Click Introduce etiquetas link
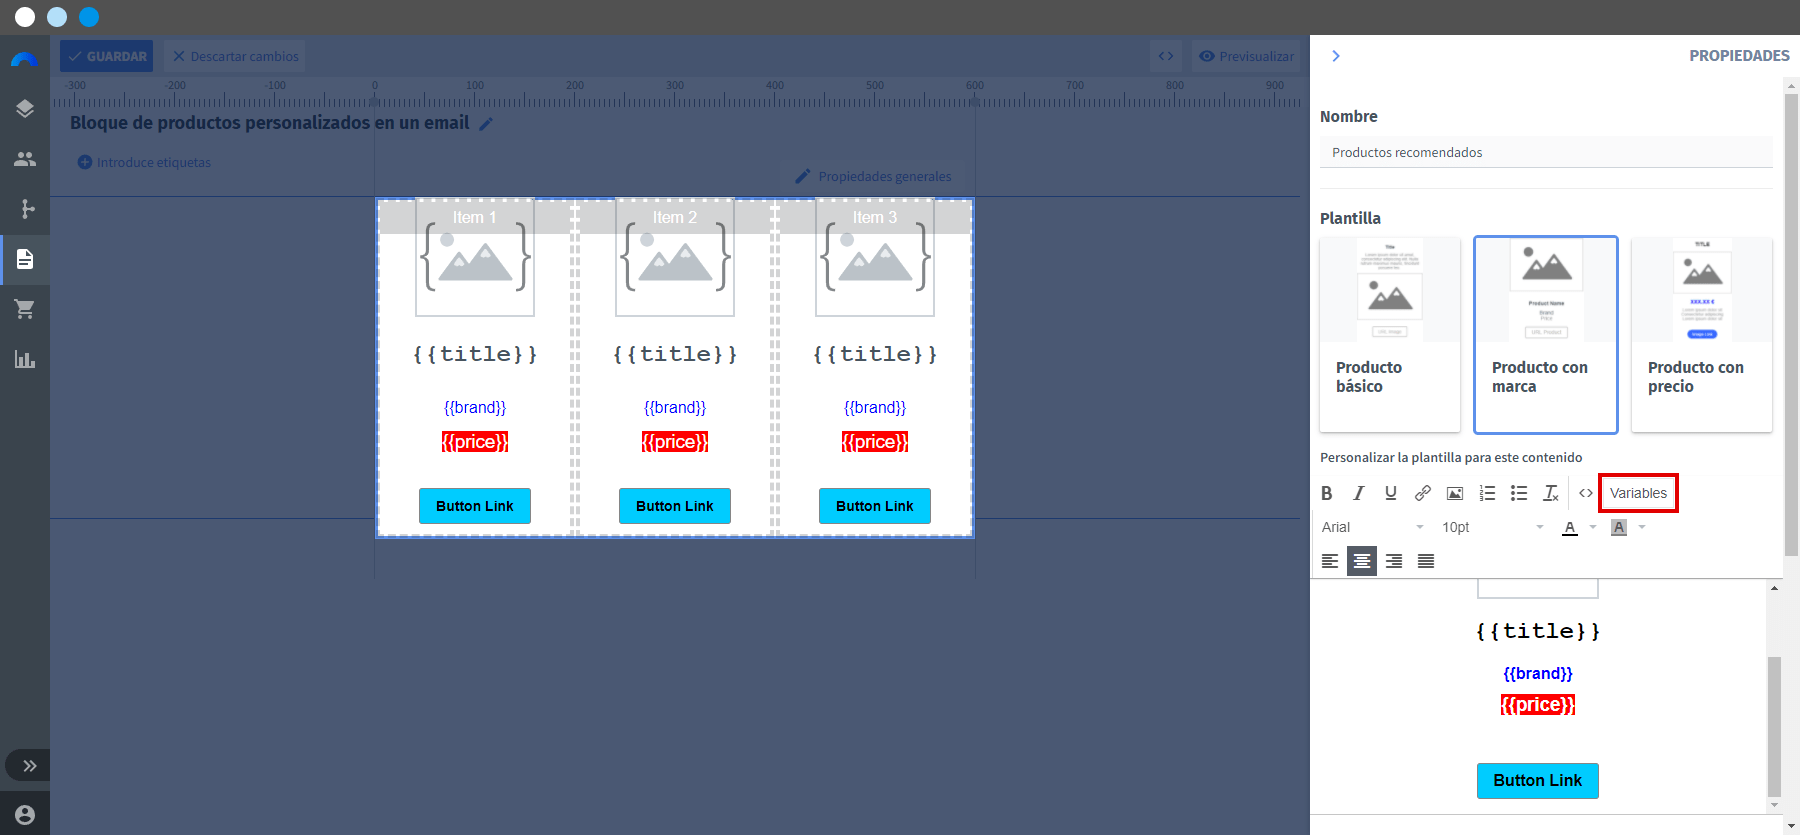Viewport: 1800px width, 835px height. pyautogui.click(x=144, y=162)
